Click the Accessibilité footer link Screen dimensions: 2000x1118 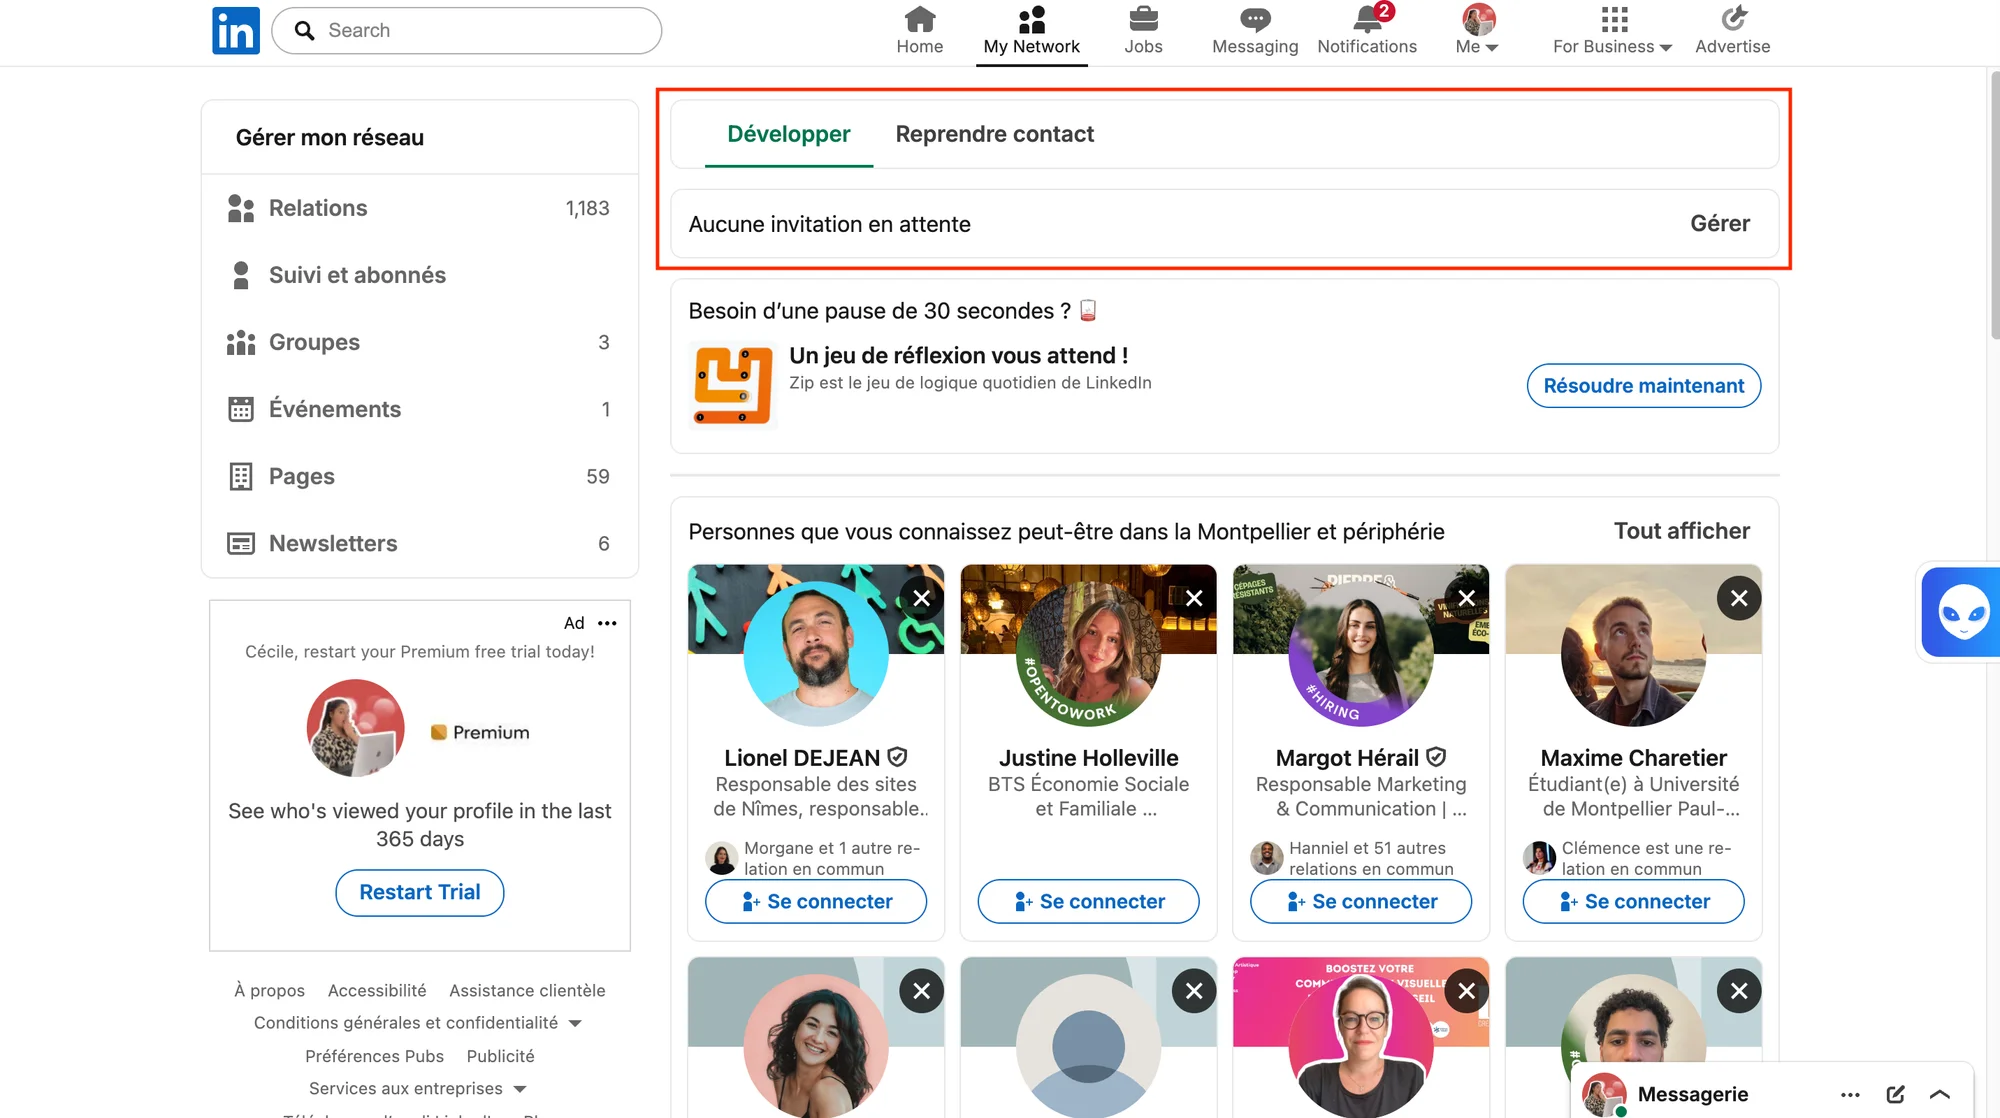click(x=377, y=990)
